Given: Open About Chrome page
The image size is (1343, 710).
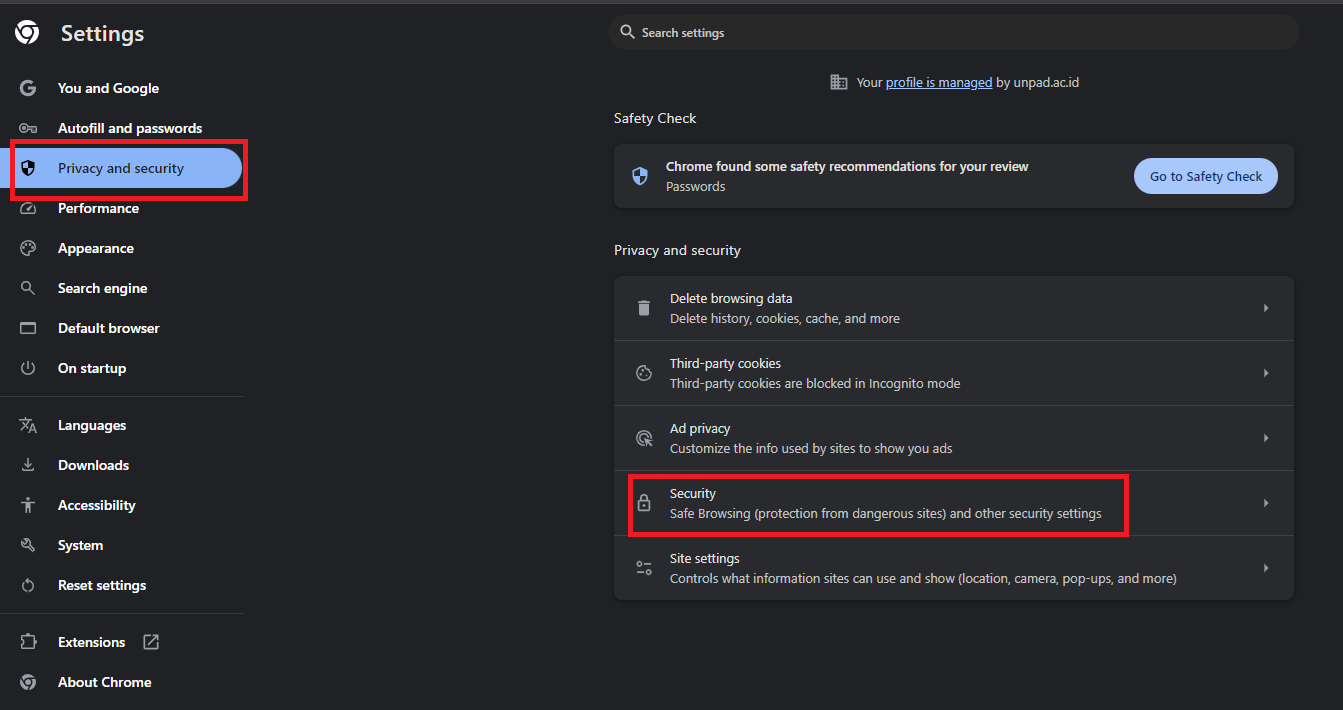Looking at the screenshot, I should click(105, 682).
